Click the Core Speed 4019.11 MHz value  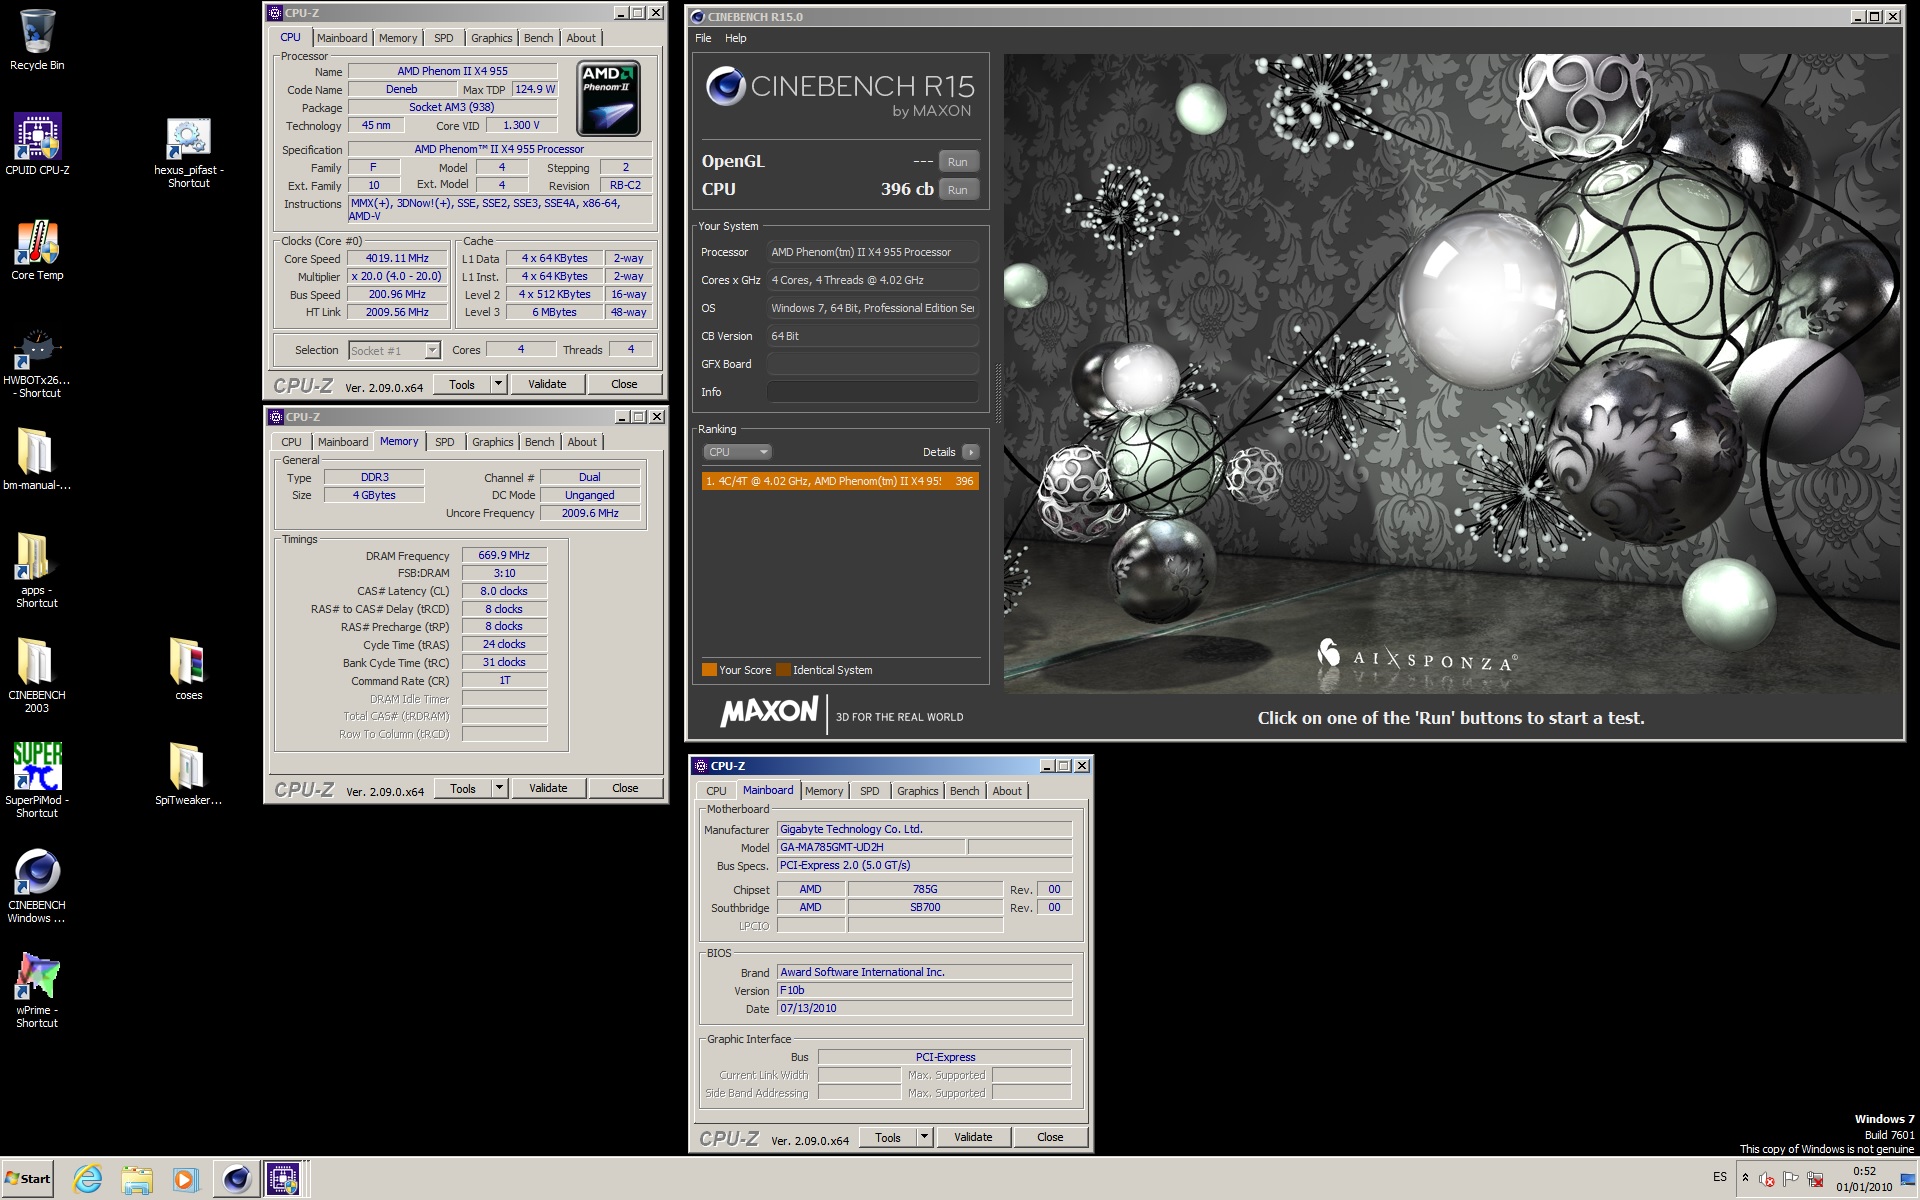tap(397, 258)
